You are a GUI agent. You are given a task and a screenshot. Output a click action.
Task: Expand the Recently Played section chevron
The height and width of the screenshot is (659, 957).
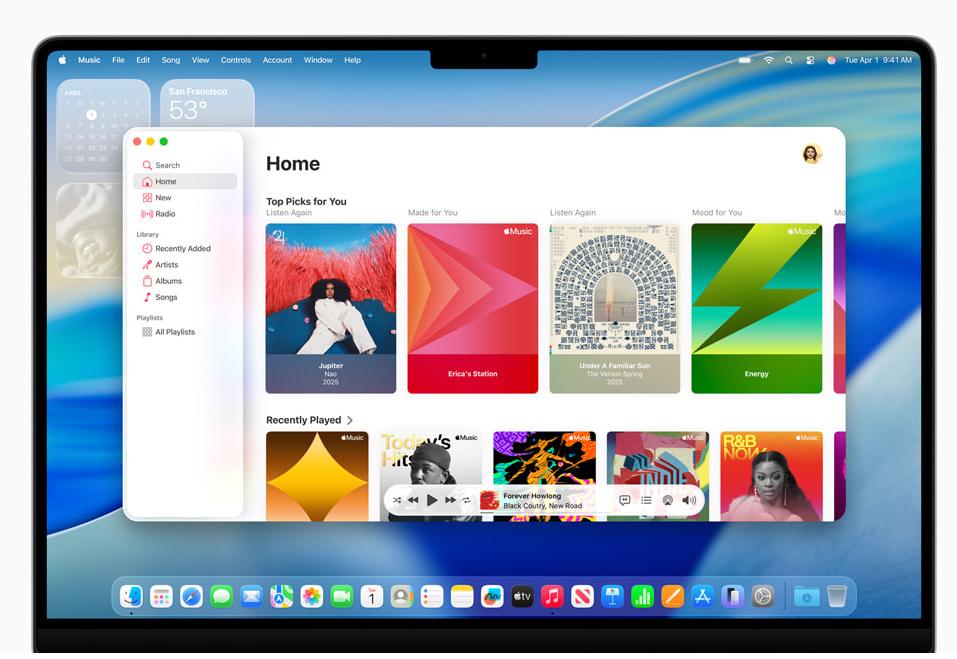(x=350, y=420)
